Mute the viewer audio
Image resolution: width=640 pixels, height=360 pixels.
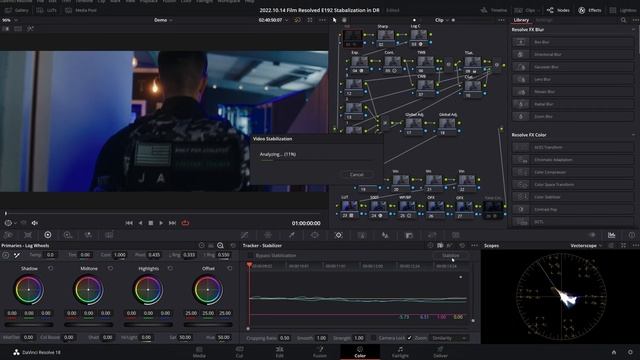(x=35, y=223)
